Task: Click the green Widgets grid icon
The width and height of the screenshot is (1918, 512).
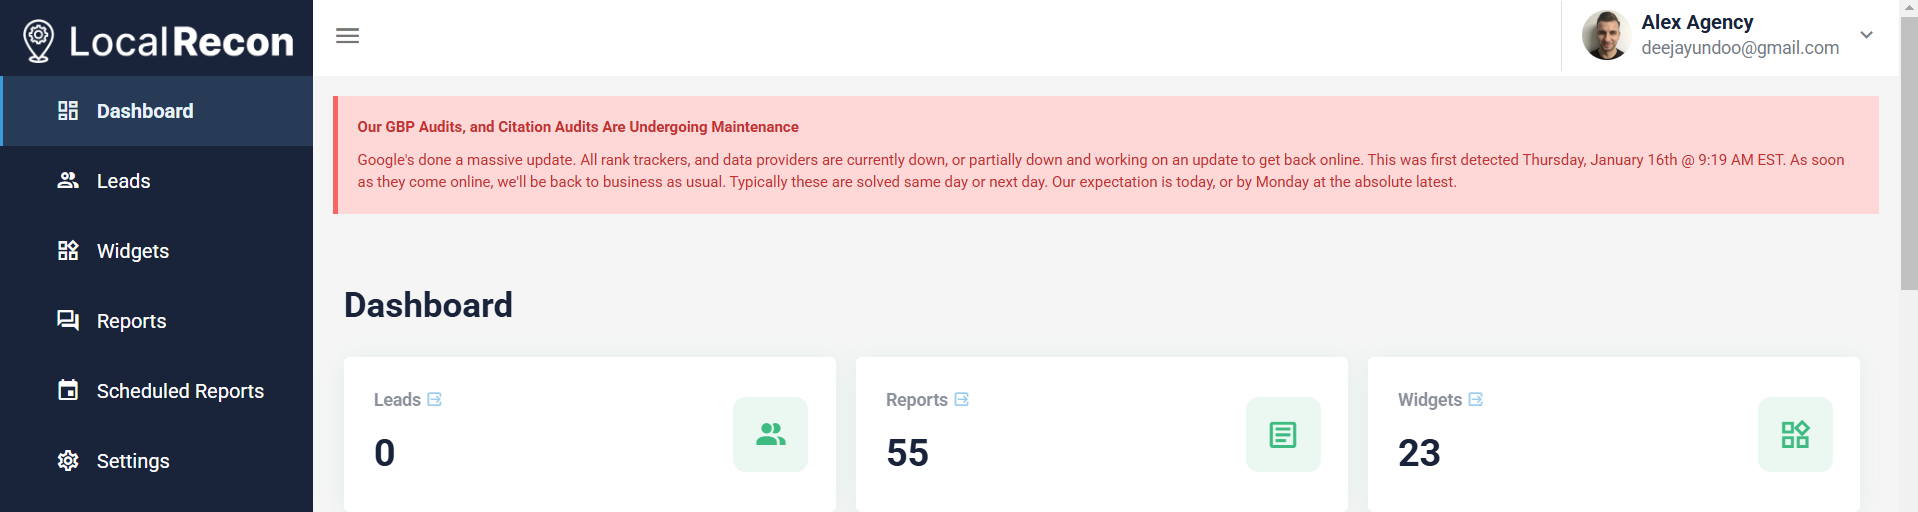Action: coord(1795,434)
